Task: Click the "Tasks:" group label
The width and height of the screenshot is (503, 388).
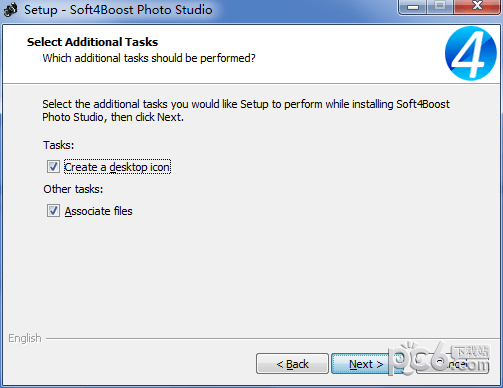Action: pyautogui.click(x=58, y=145)
